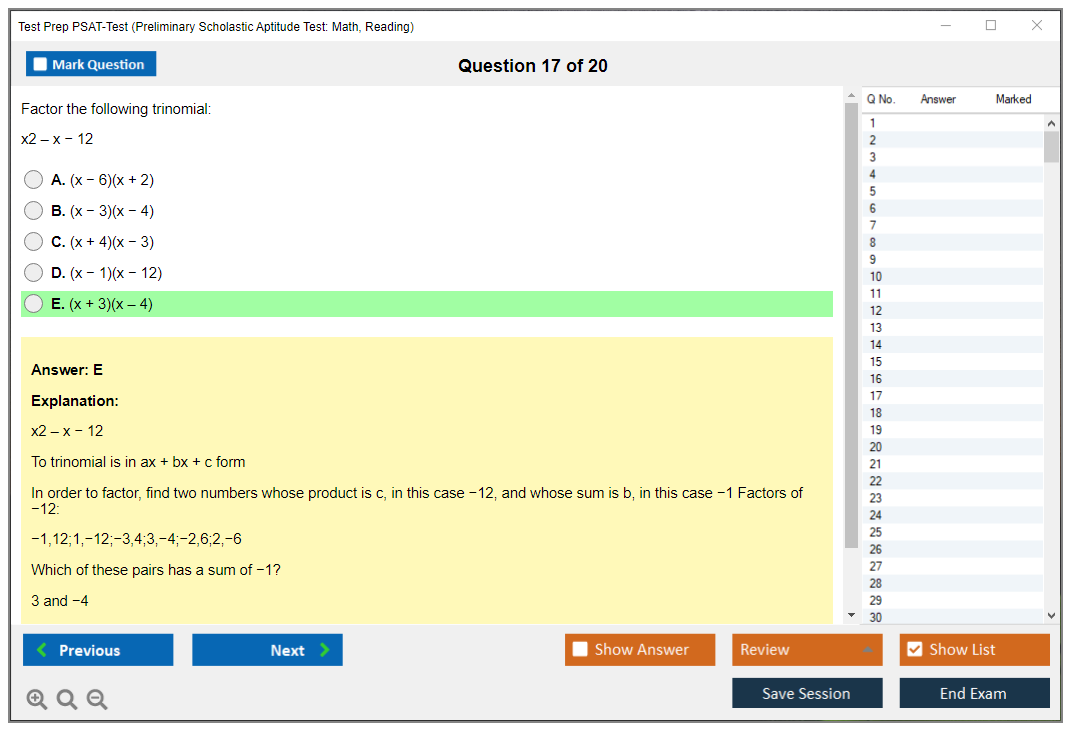1075x735 pixels.
Task: Open the Review dropdown menu
Action: coord(806,650)
